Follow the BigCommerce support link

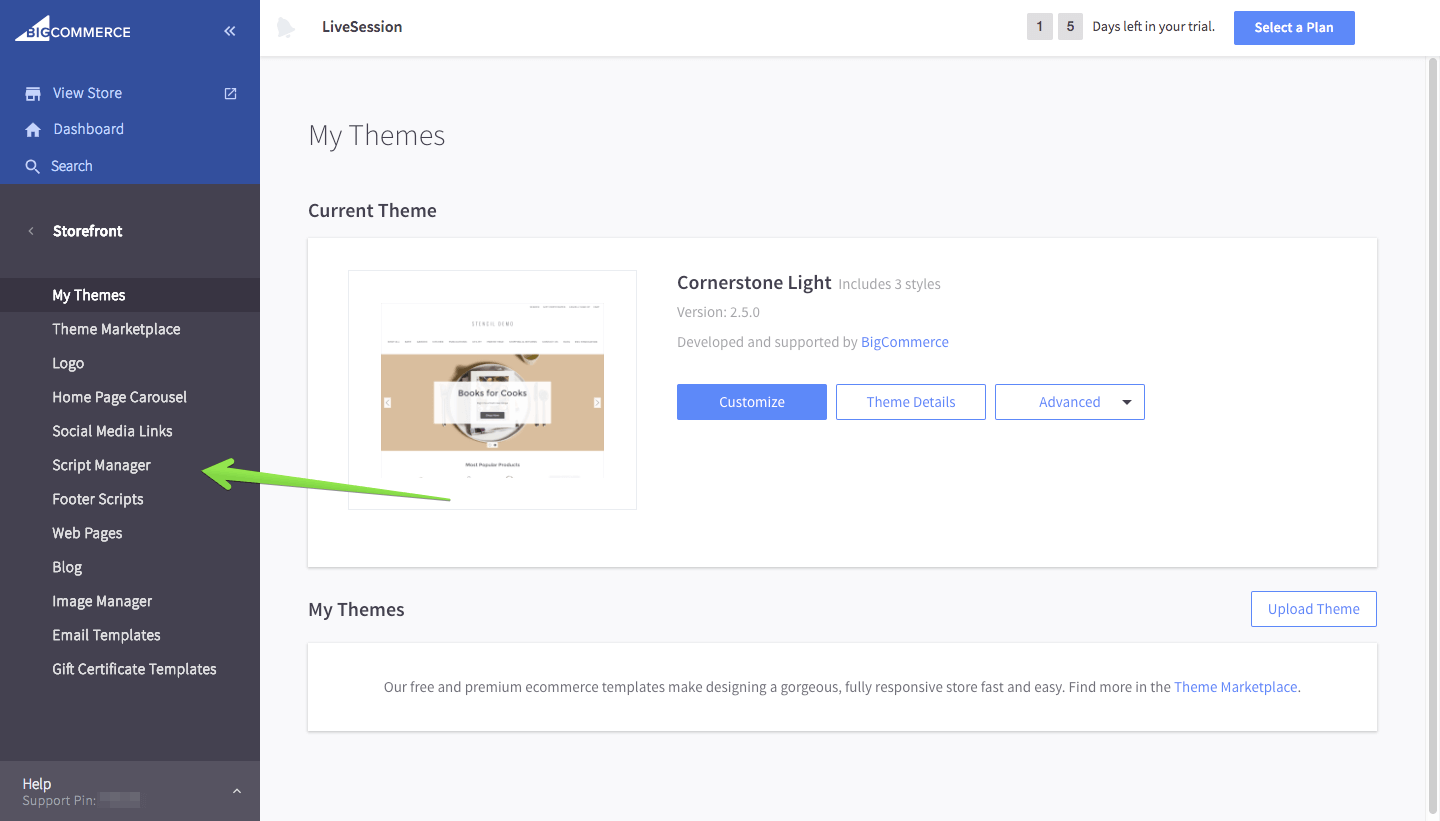tap(904, 341)
